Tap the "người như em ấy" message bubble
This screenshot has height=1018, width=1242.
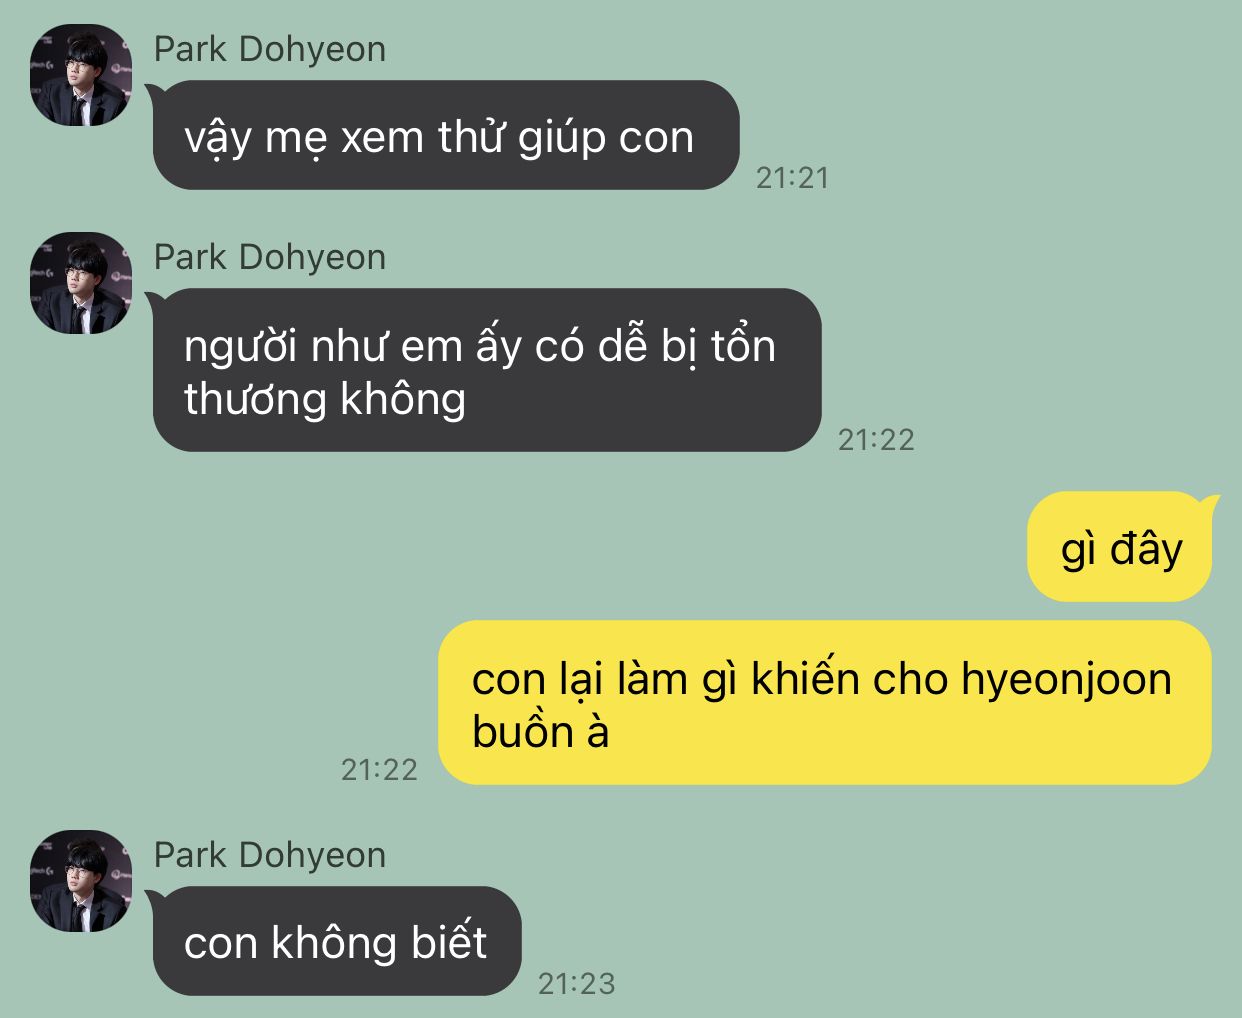click(x=487, y=370)
